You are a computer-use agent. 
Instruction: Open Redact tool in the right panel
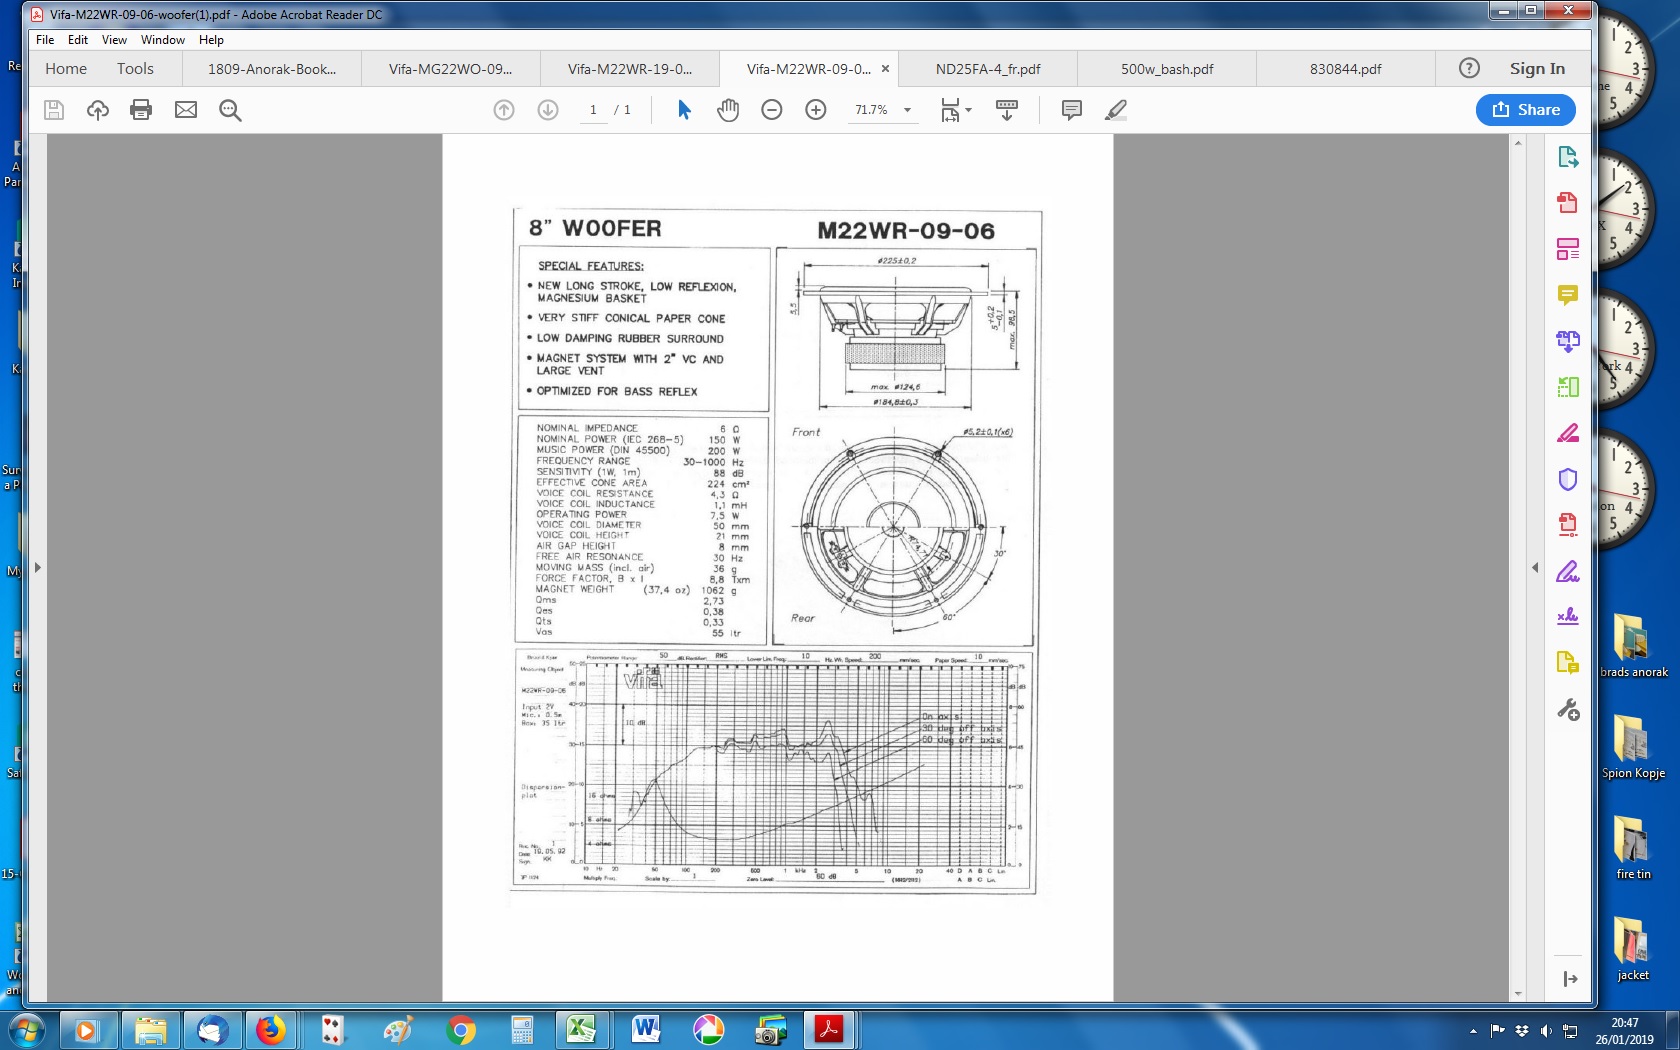[1568, 433]
